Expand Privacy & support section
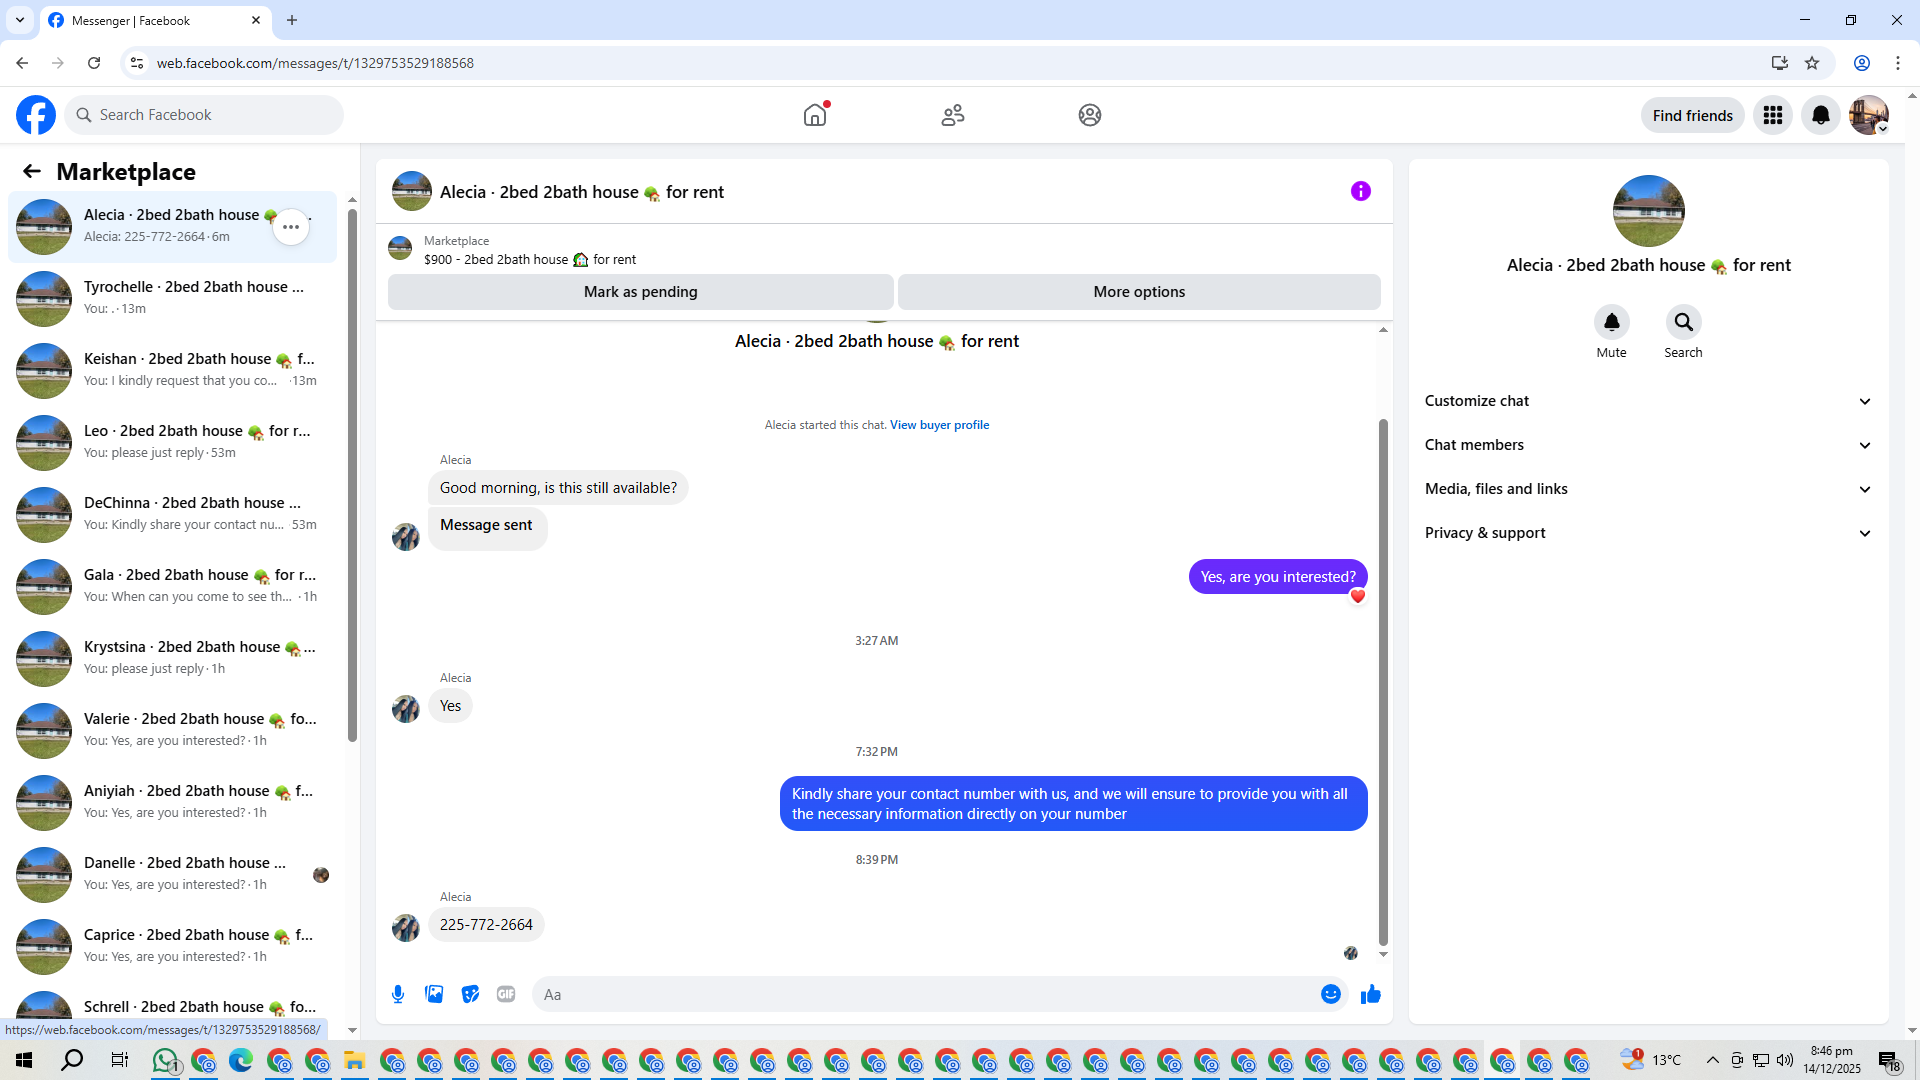Image resolution: width=1920 pixels, height=1080 pixels. point(1648,533)
